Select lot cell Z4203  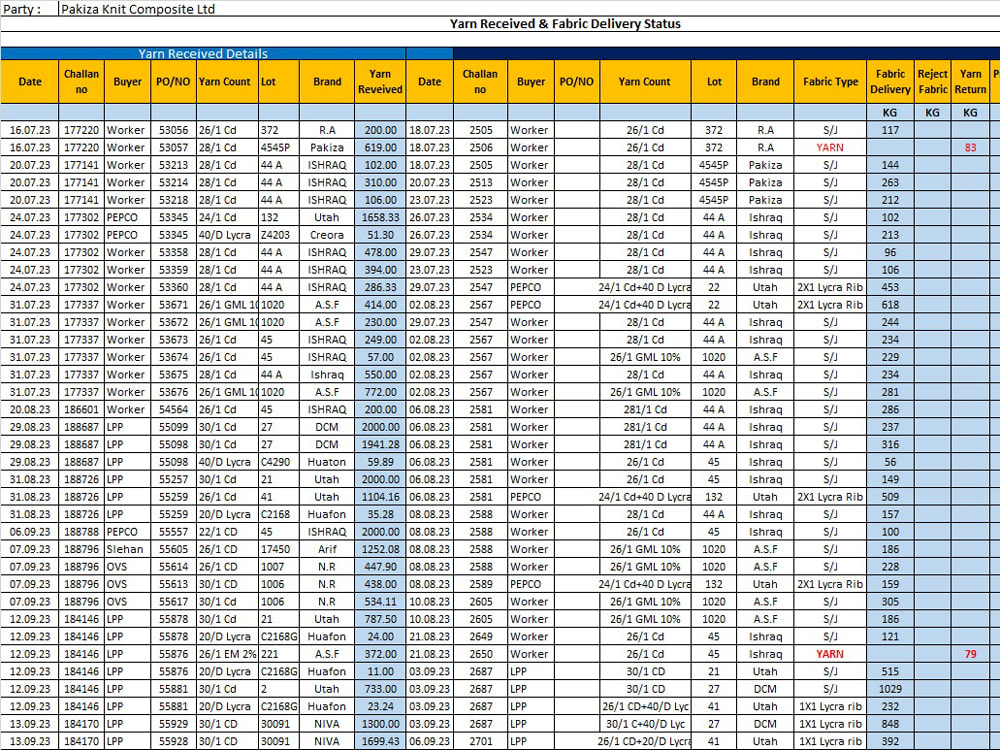pos(279,235)
